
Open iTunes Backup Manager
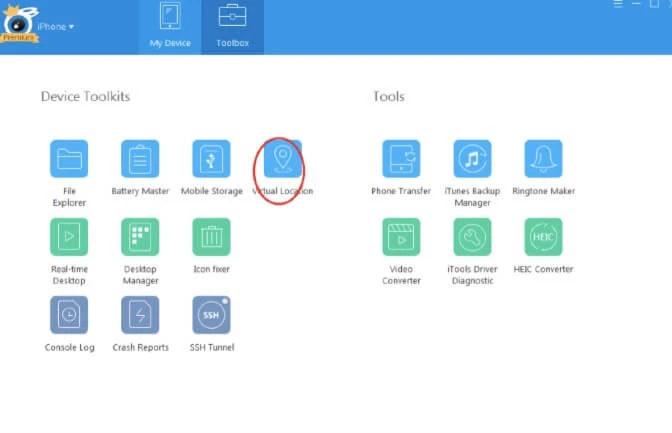click(x=472, y=159)
